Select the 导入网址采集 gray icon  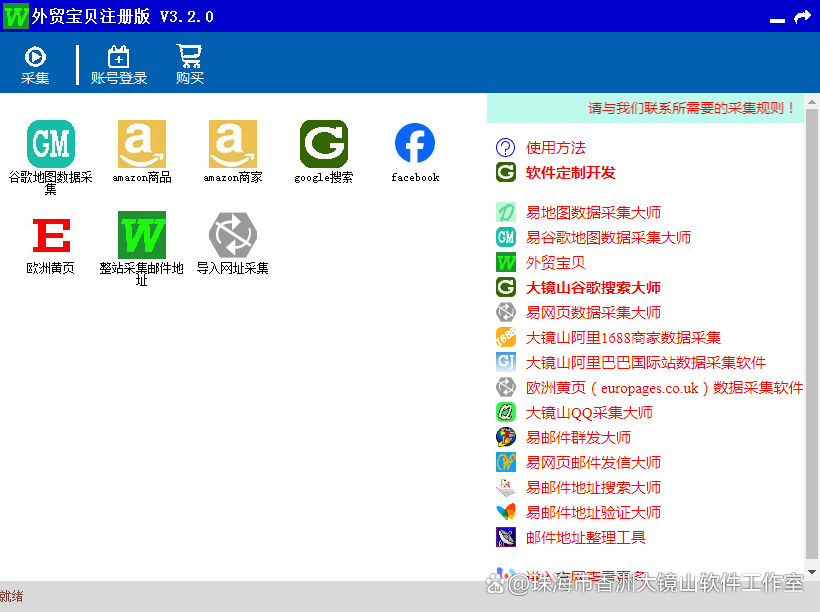[x=232, y=236]
